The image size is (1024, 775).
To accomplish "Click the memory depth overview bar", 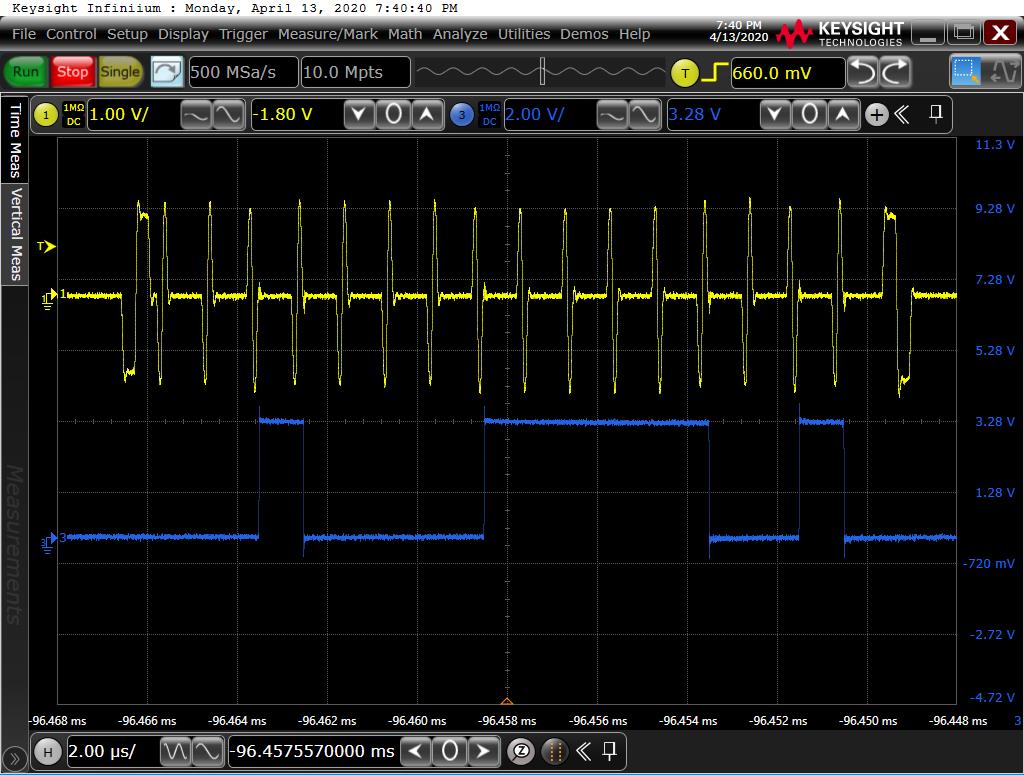I will pyautogui.click(x=540, y=72).
